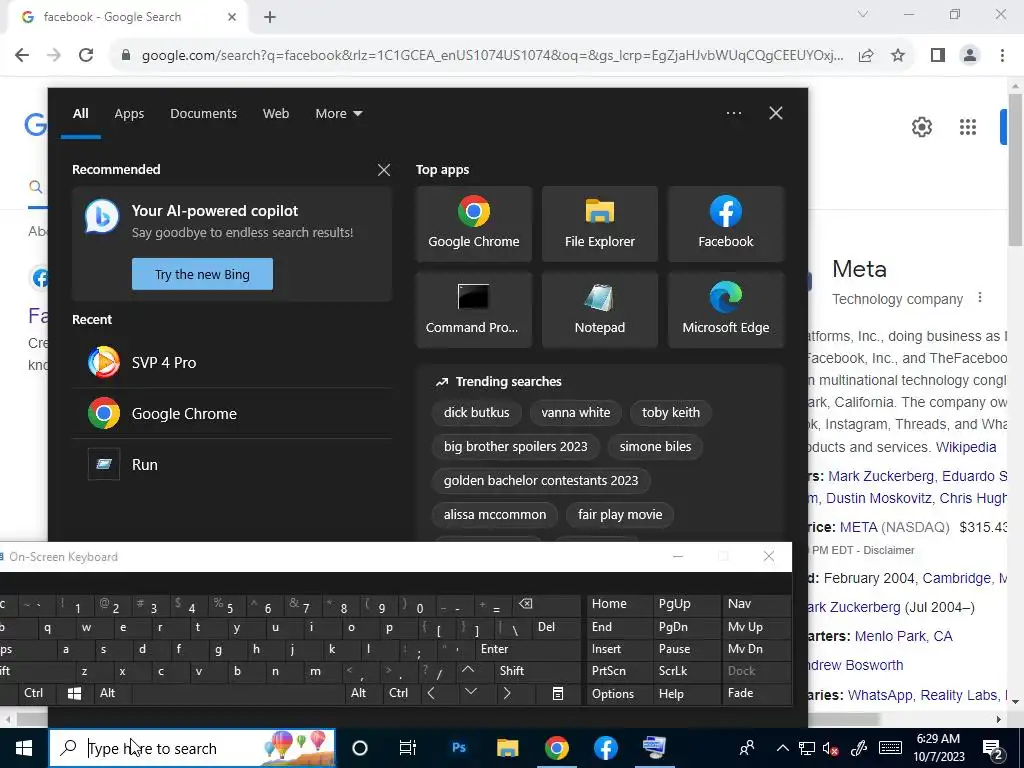Expand the More filter dropdown

tap(338, 114)
